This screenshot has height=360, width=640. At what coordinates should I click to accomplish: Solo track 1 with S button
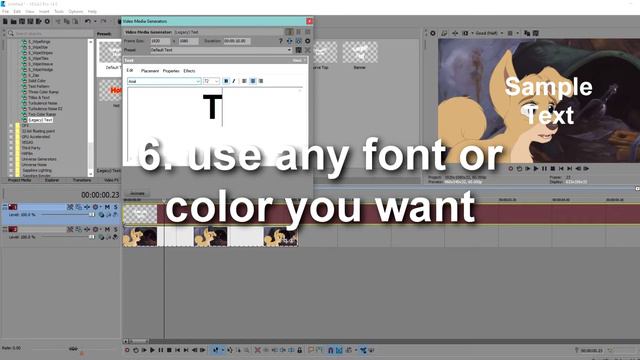click(116, 207)
